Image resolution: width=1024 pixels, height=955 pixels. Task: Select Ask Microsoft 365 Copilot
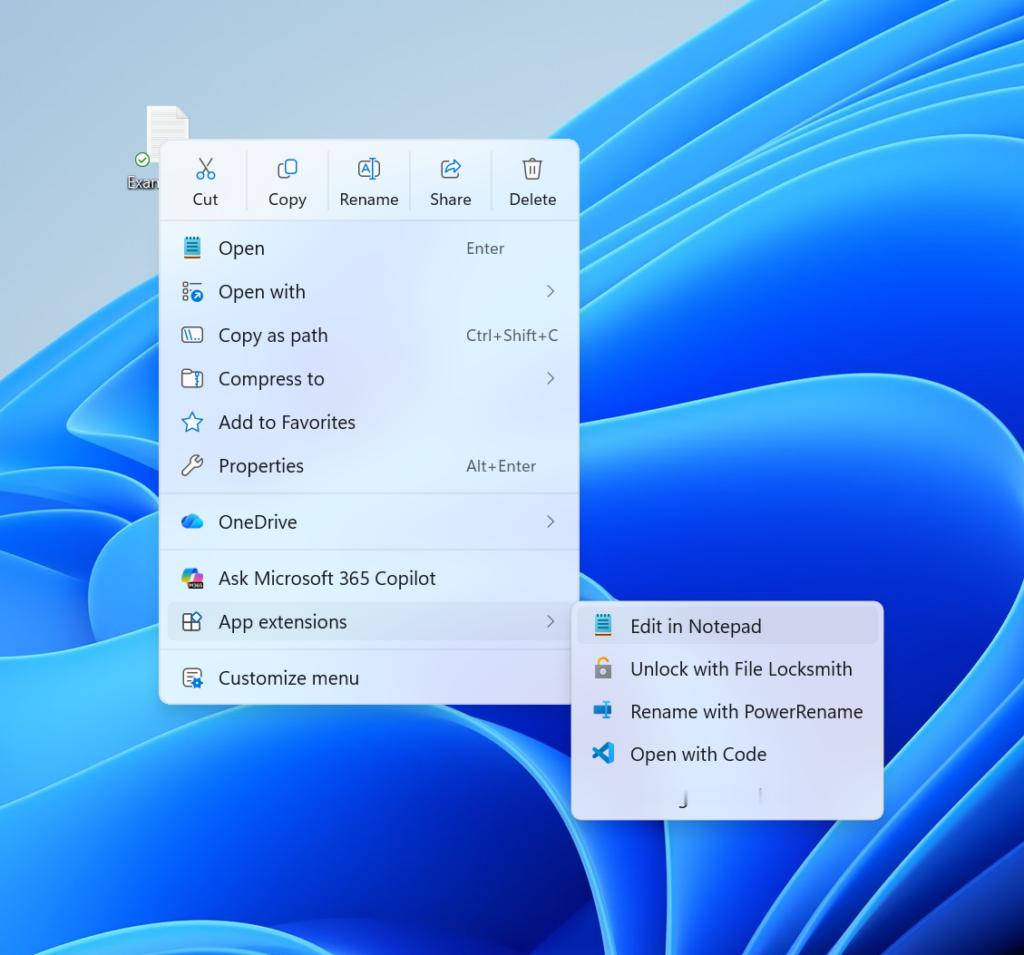coord(369,578)
